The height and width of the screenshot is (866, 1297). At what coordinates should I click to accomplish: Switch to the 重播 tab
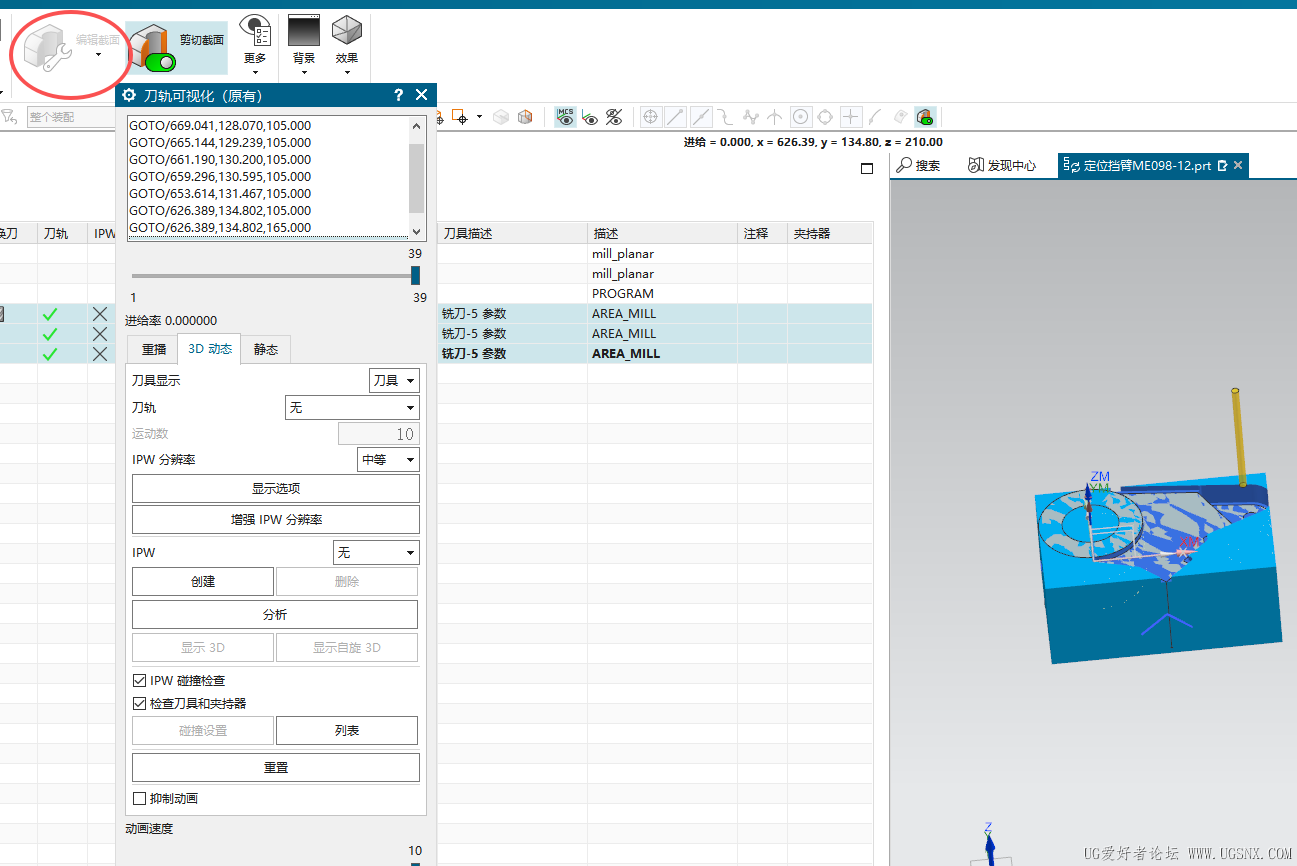153,349
